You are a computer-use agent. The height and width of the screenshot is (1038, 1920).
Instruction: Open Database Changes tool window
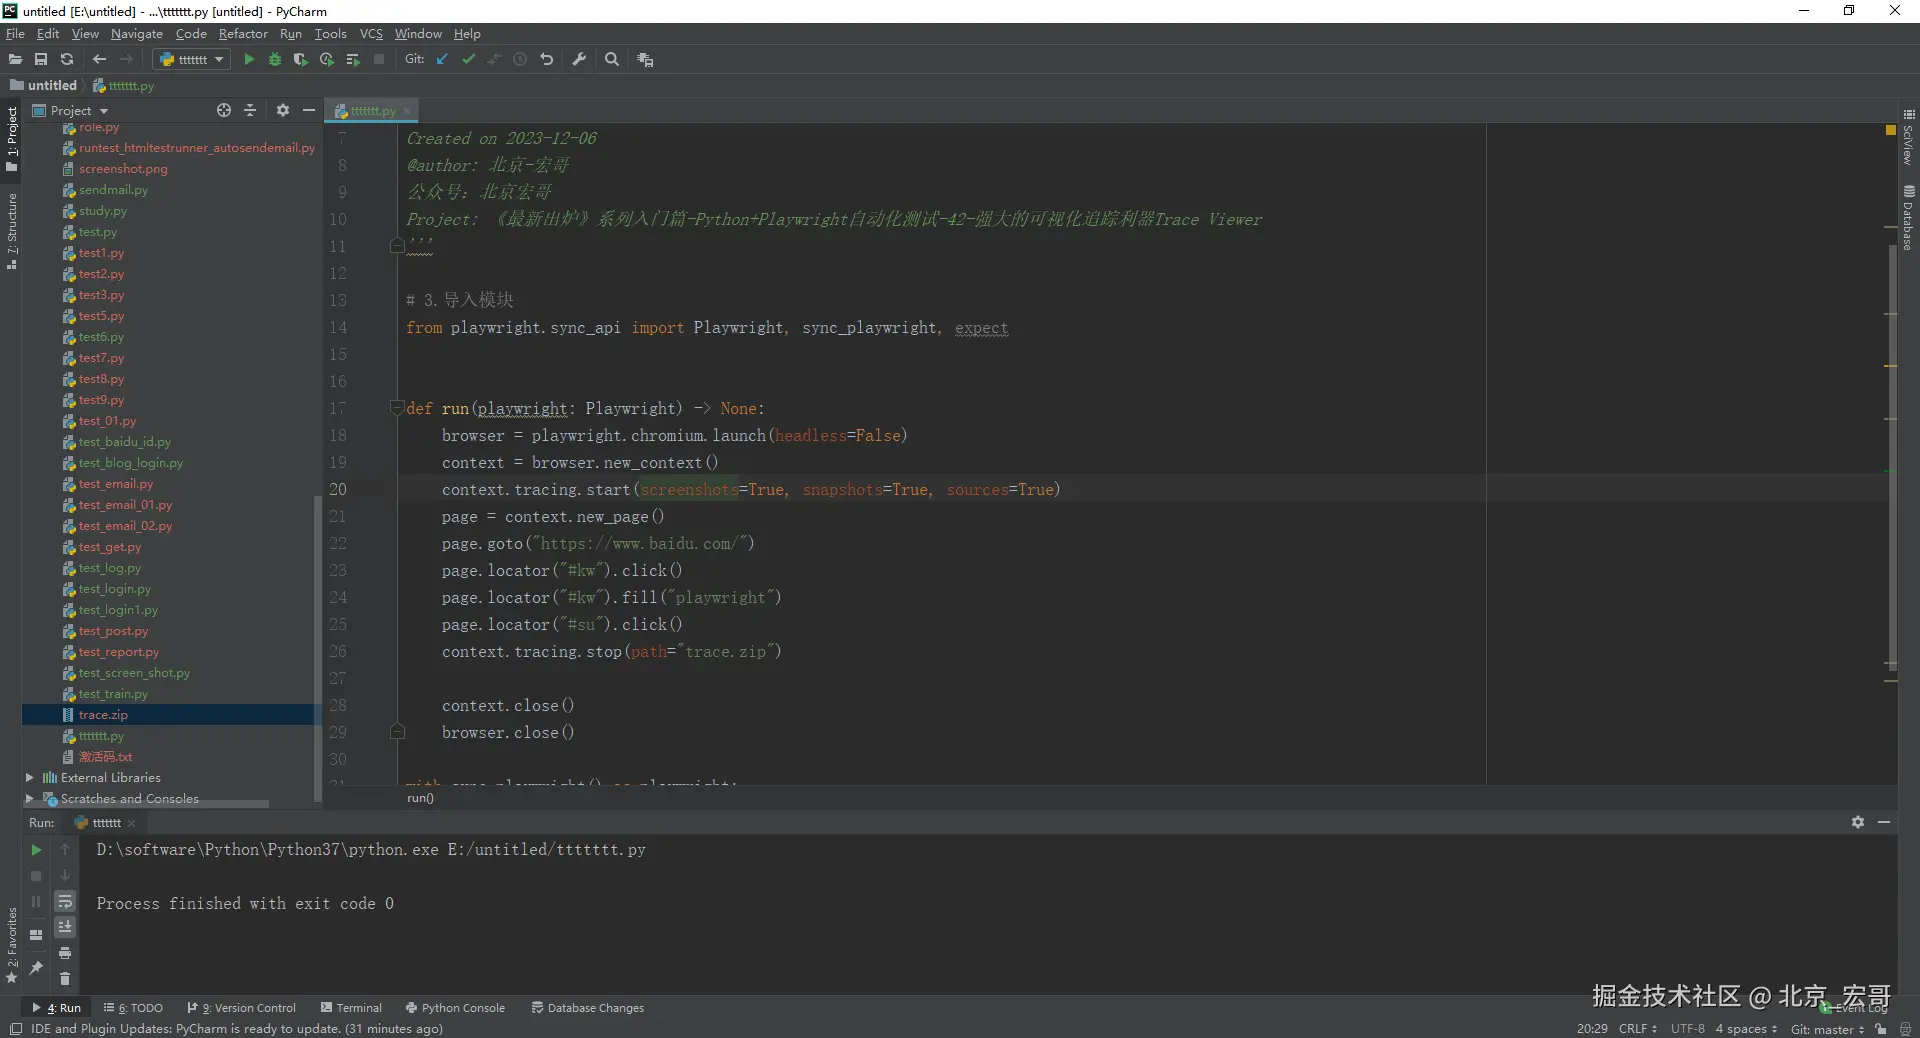point(588,1008)
